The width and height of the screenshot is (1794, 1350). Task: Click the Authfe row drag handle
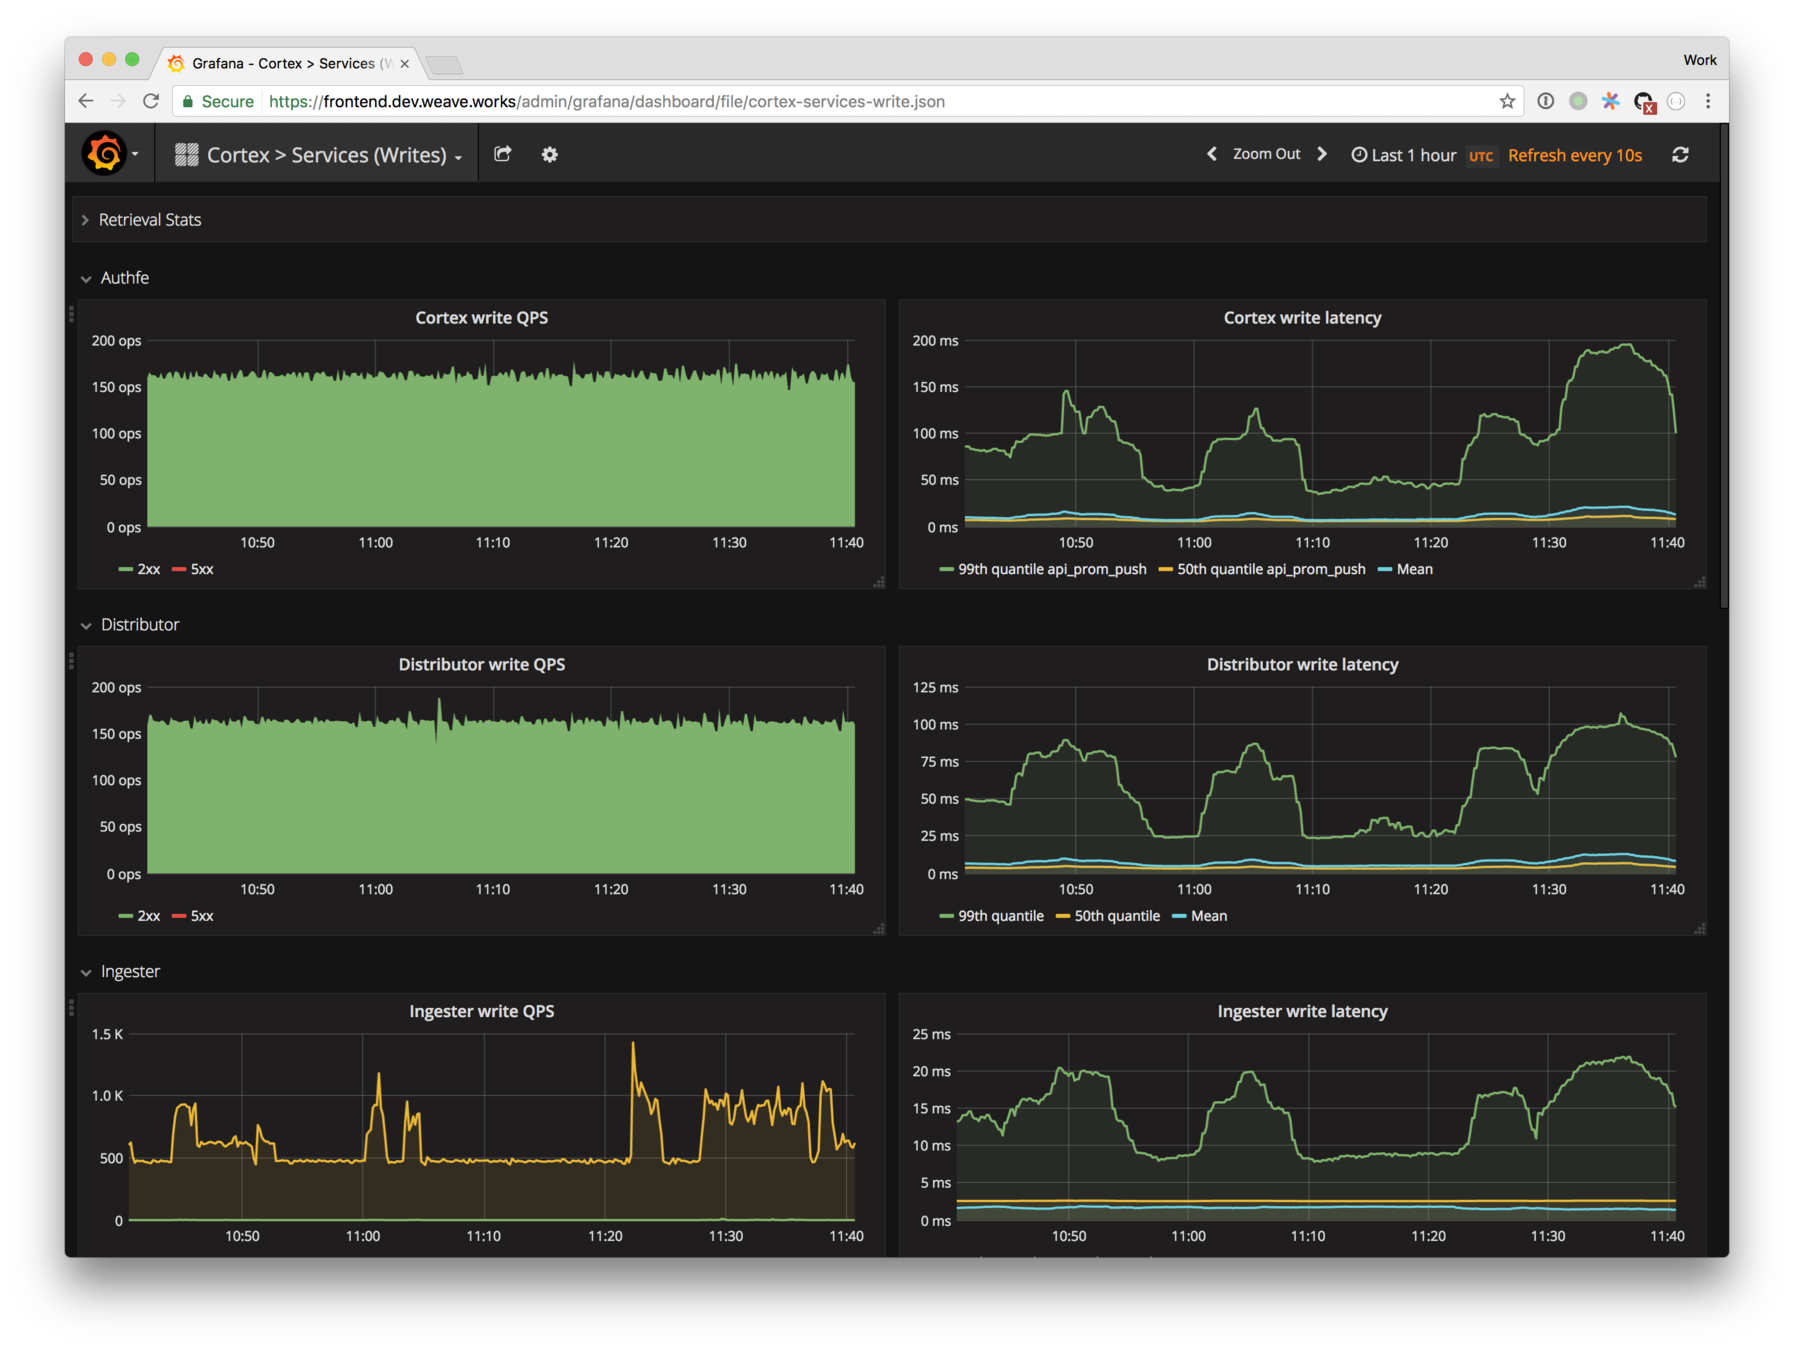(x=71, y=314)
